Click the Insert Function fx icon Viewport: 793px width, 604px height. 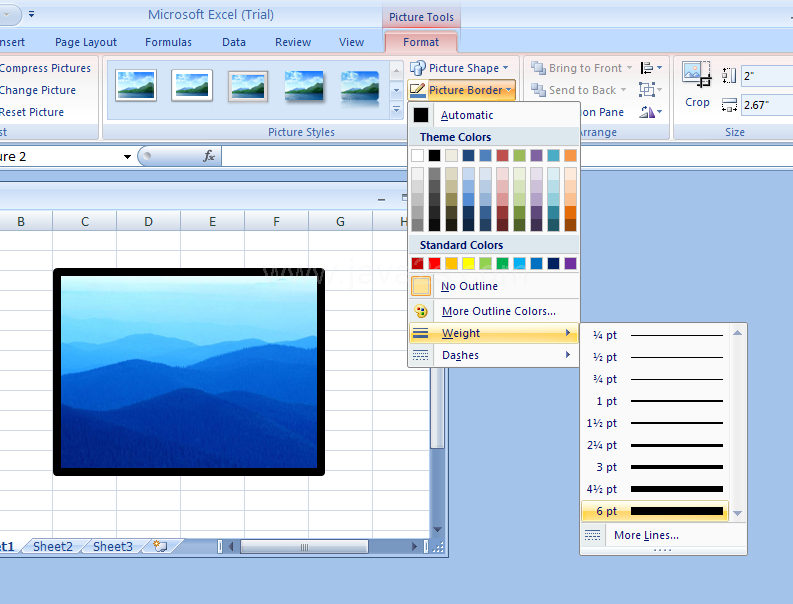tap(209, 156)
